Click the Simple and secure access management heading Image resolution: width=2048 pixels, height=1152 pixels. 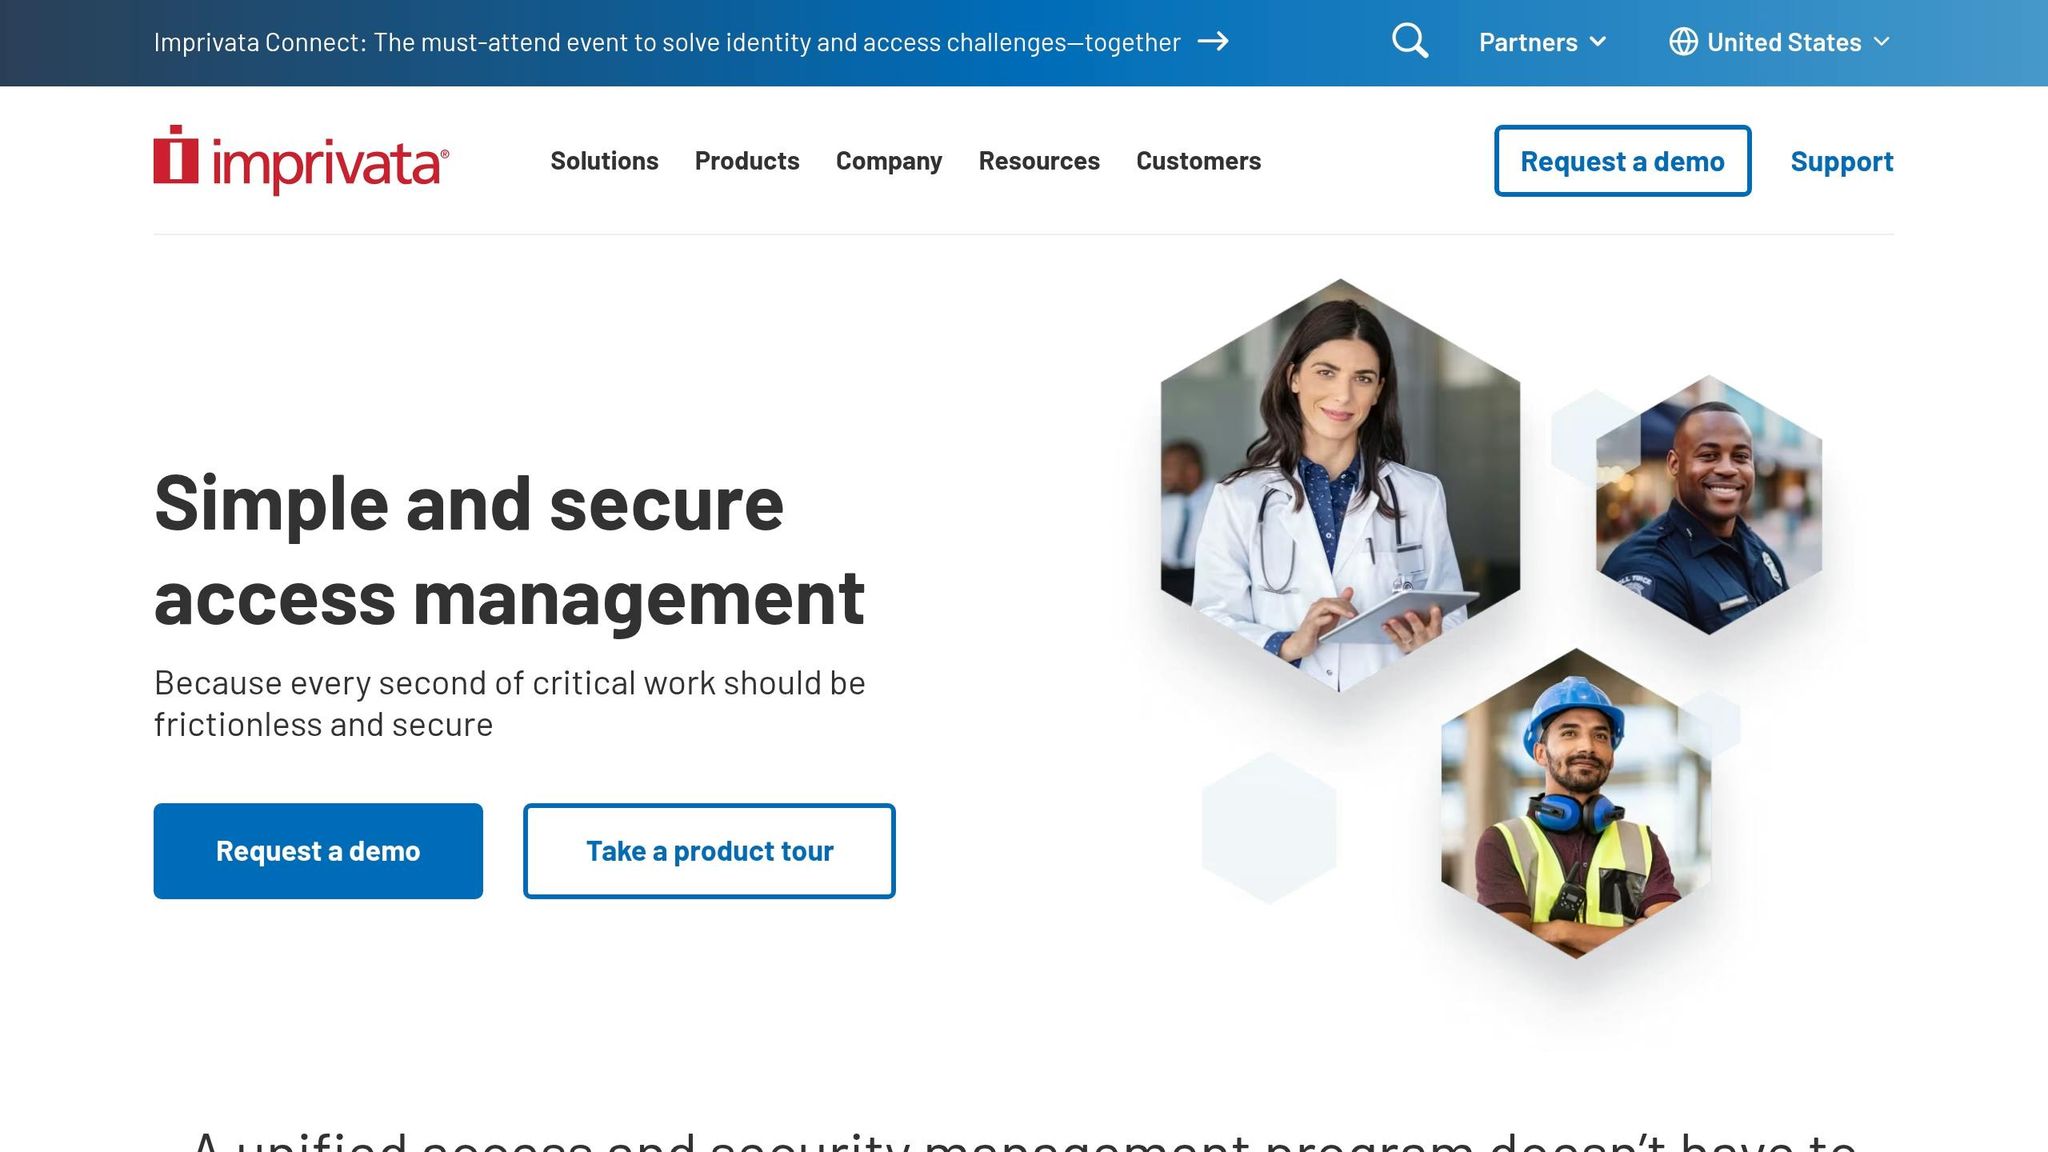[x=508, y=551]
